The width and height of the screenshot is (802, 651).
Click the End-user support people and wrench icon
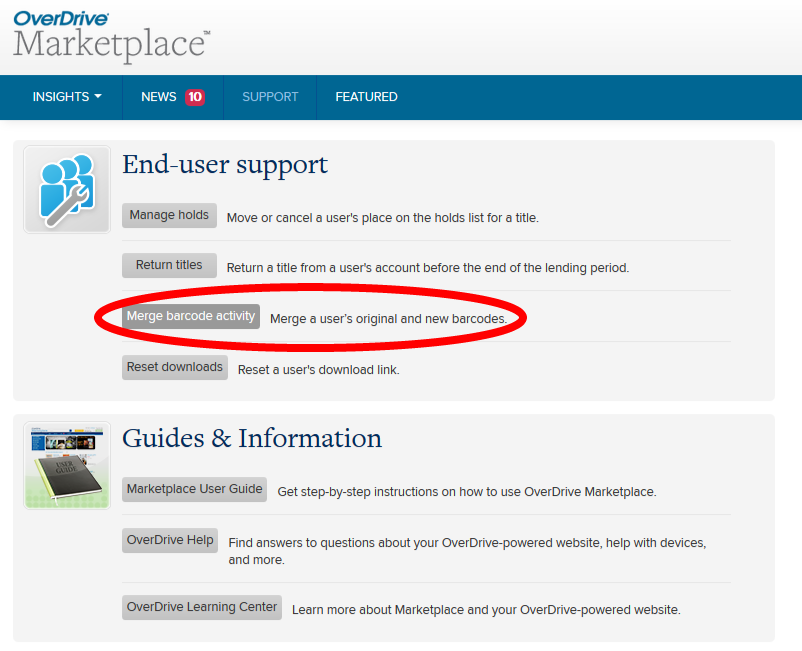(x=67, y=189)
